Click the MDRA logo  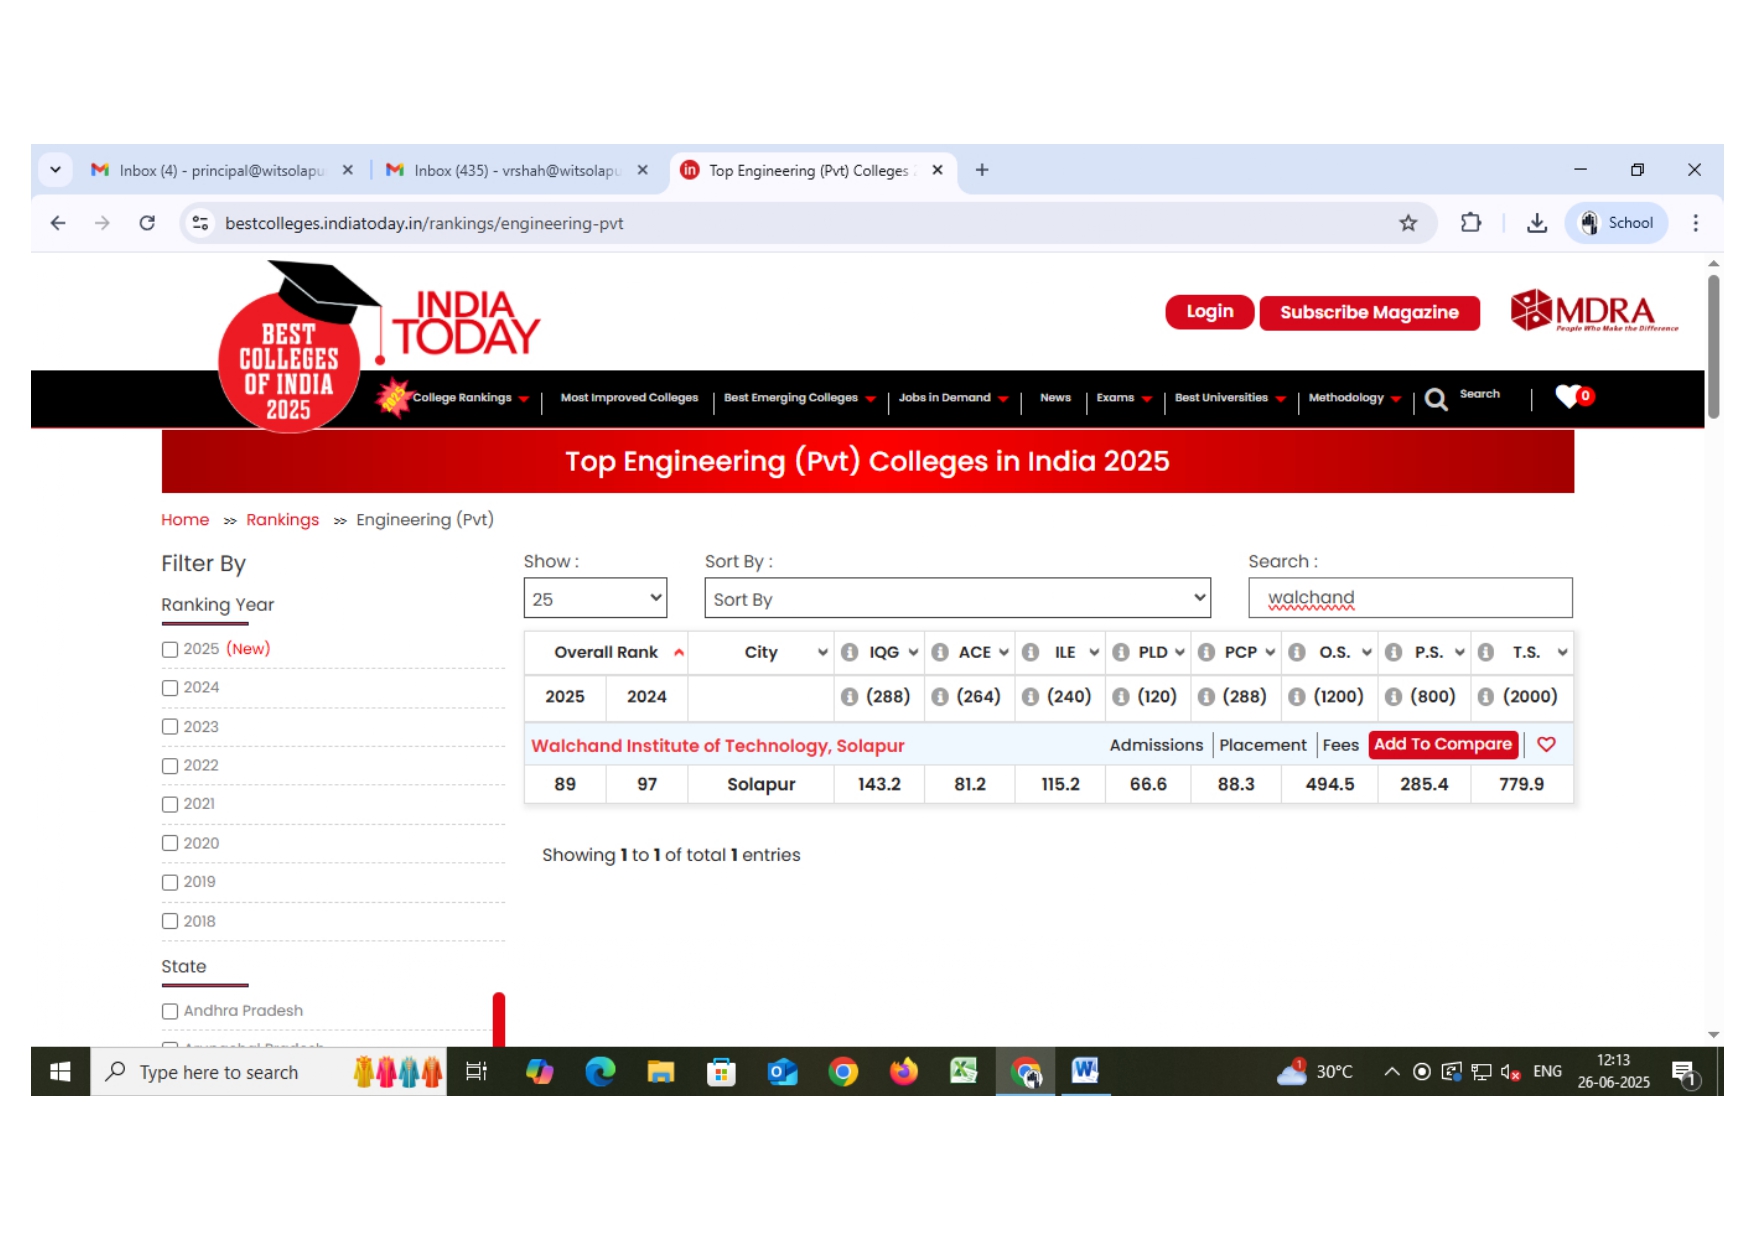pyautogui.click(x=1593, y=312)
